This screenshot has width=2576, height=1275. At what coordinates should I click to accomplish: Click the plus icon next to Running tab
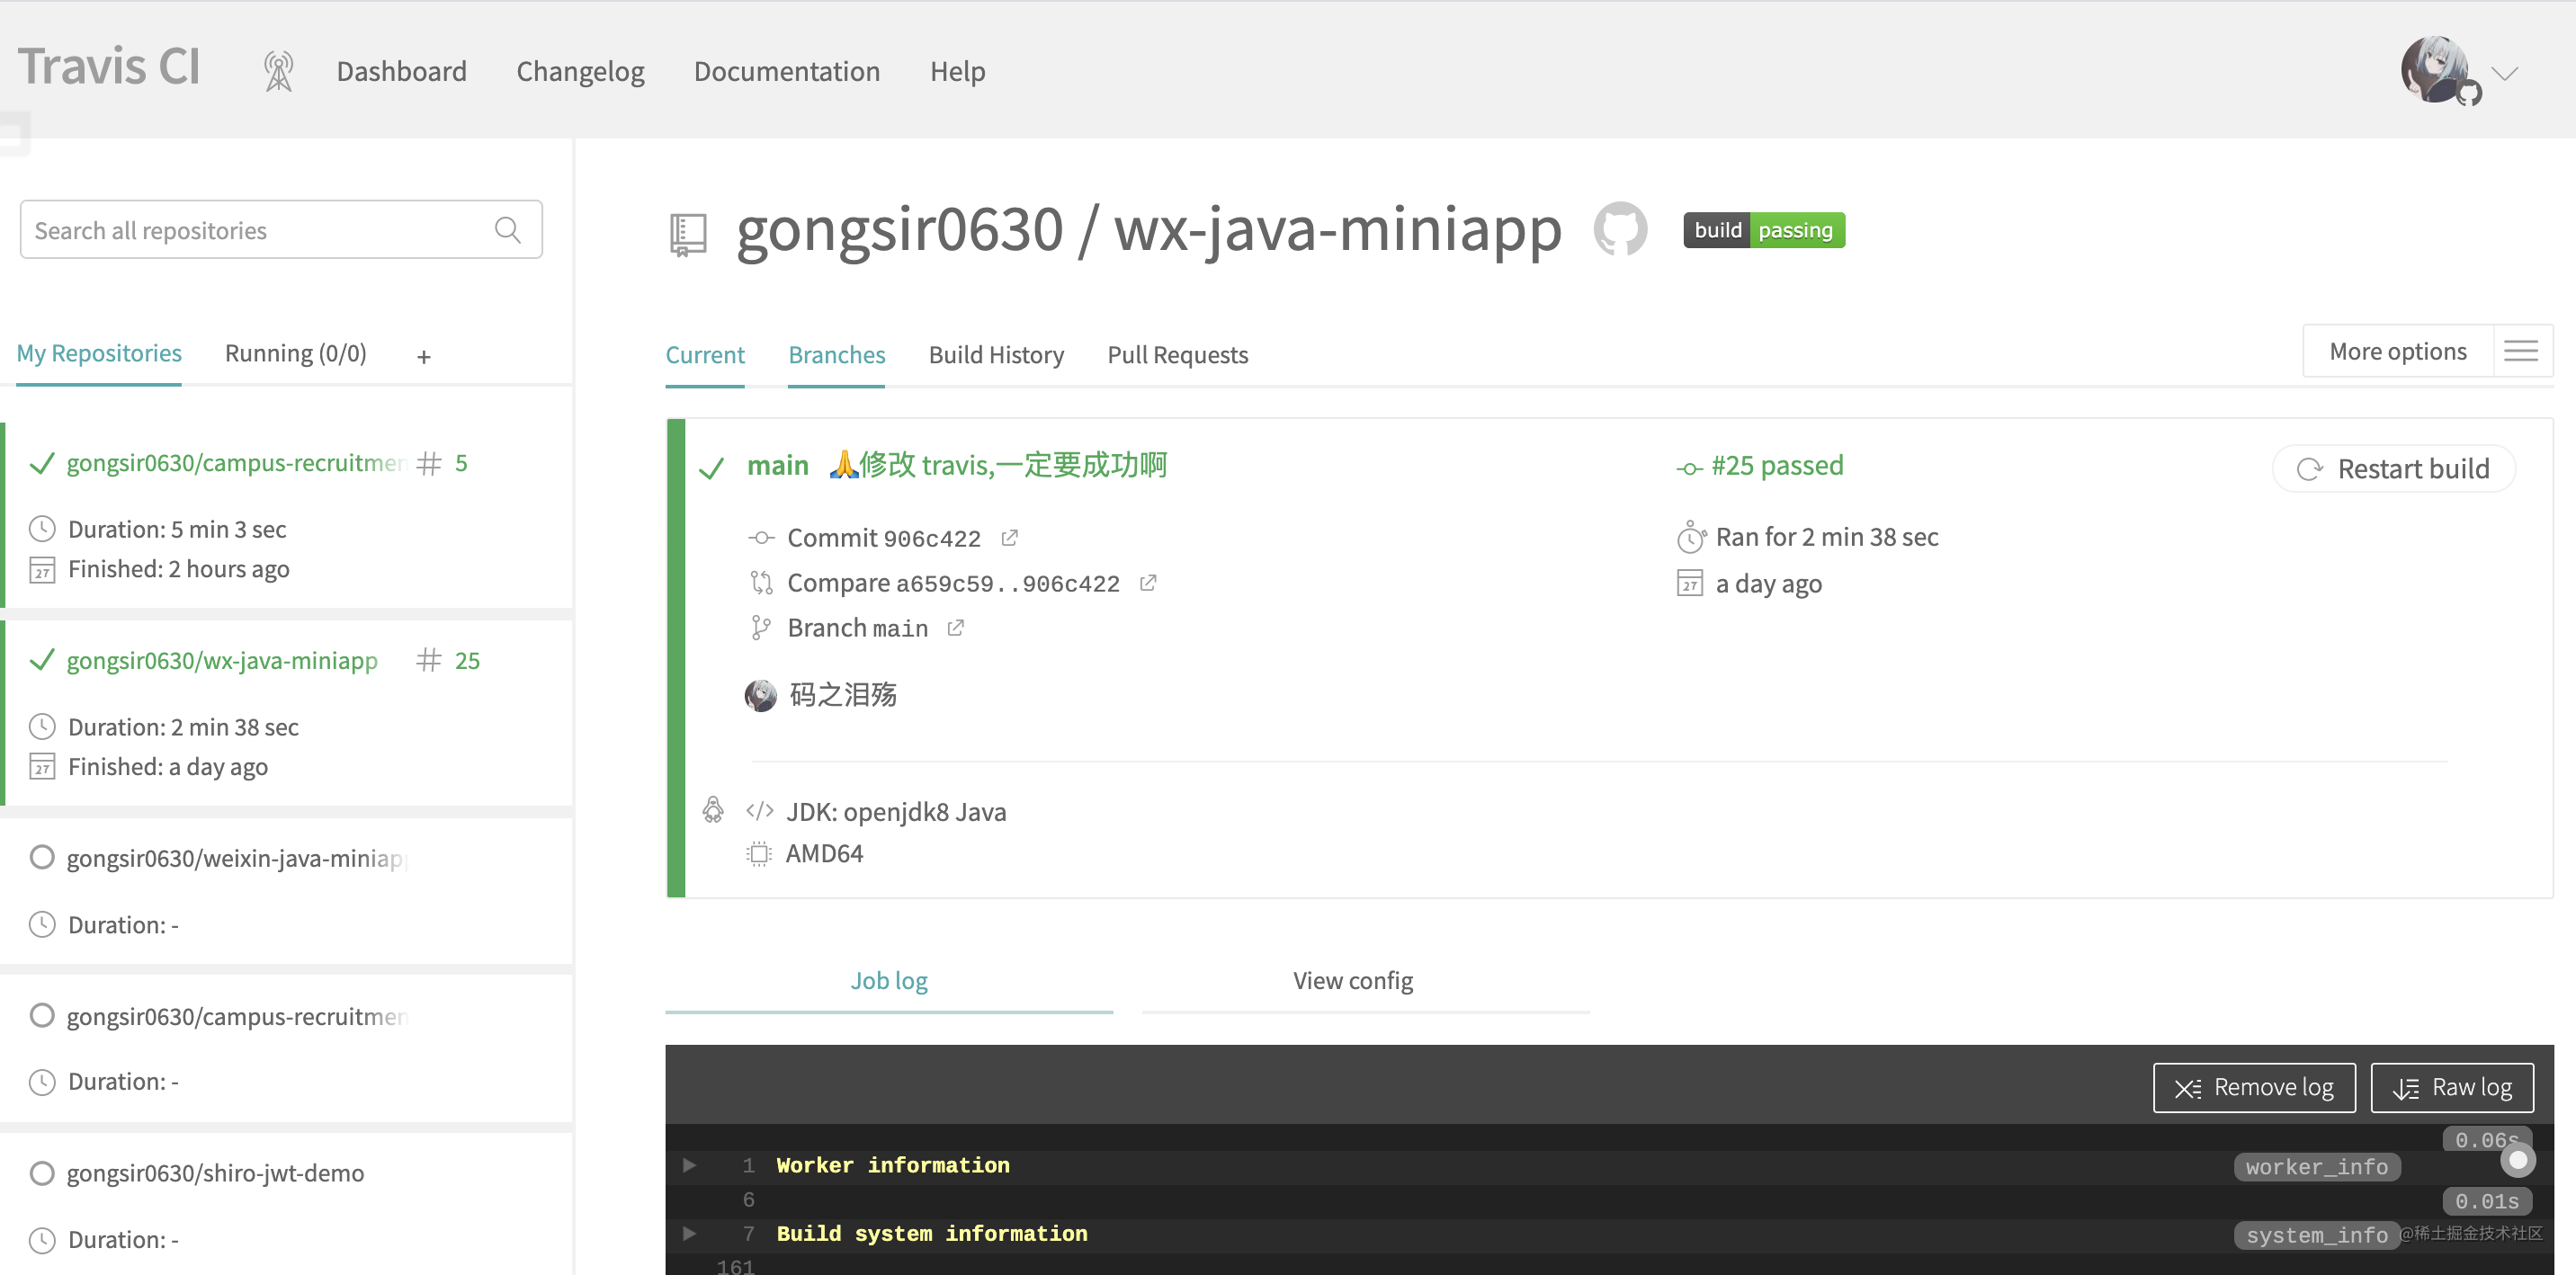click(x=424, y=357)
